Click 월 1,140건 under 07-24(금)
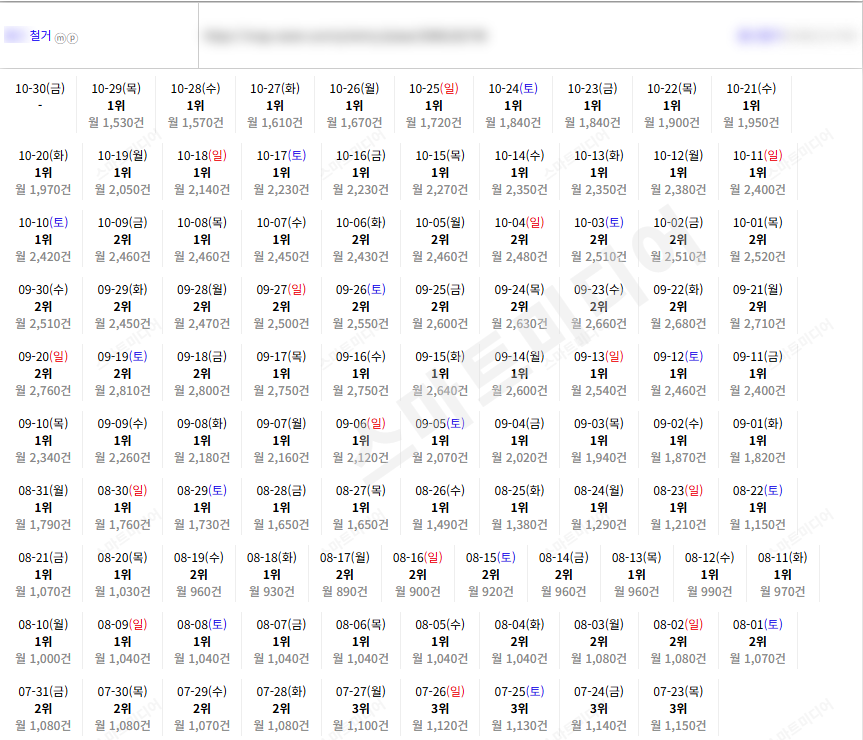Image resolution: width=863 pixels, height=740 pixels. pyautogui.click(x=599, y=727)
